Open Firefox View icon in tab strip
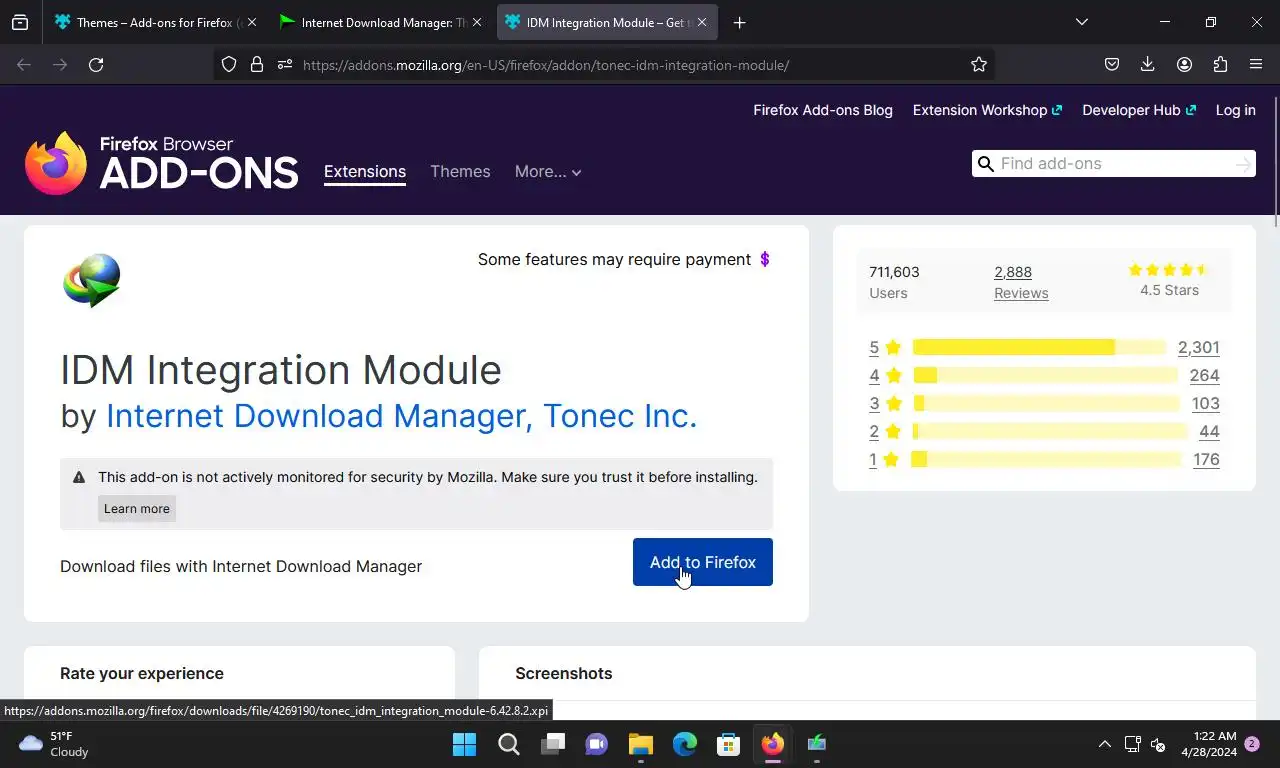The height and width of the screenshot is (768, 1280). [20, 22]
